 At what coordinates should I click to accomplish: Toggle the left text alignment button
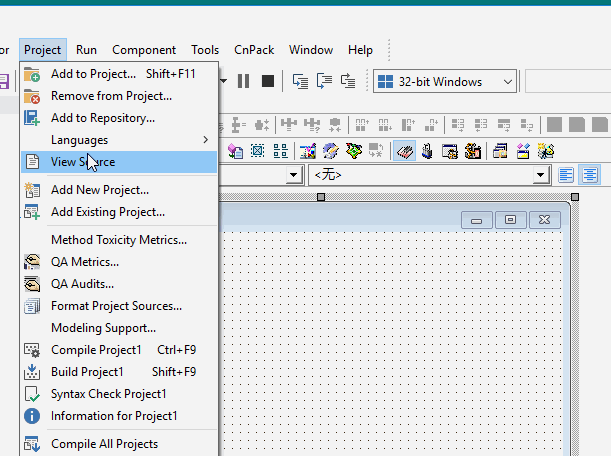(567, 175)
